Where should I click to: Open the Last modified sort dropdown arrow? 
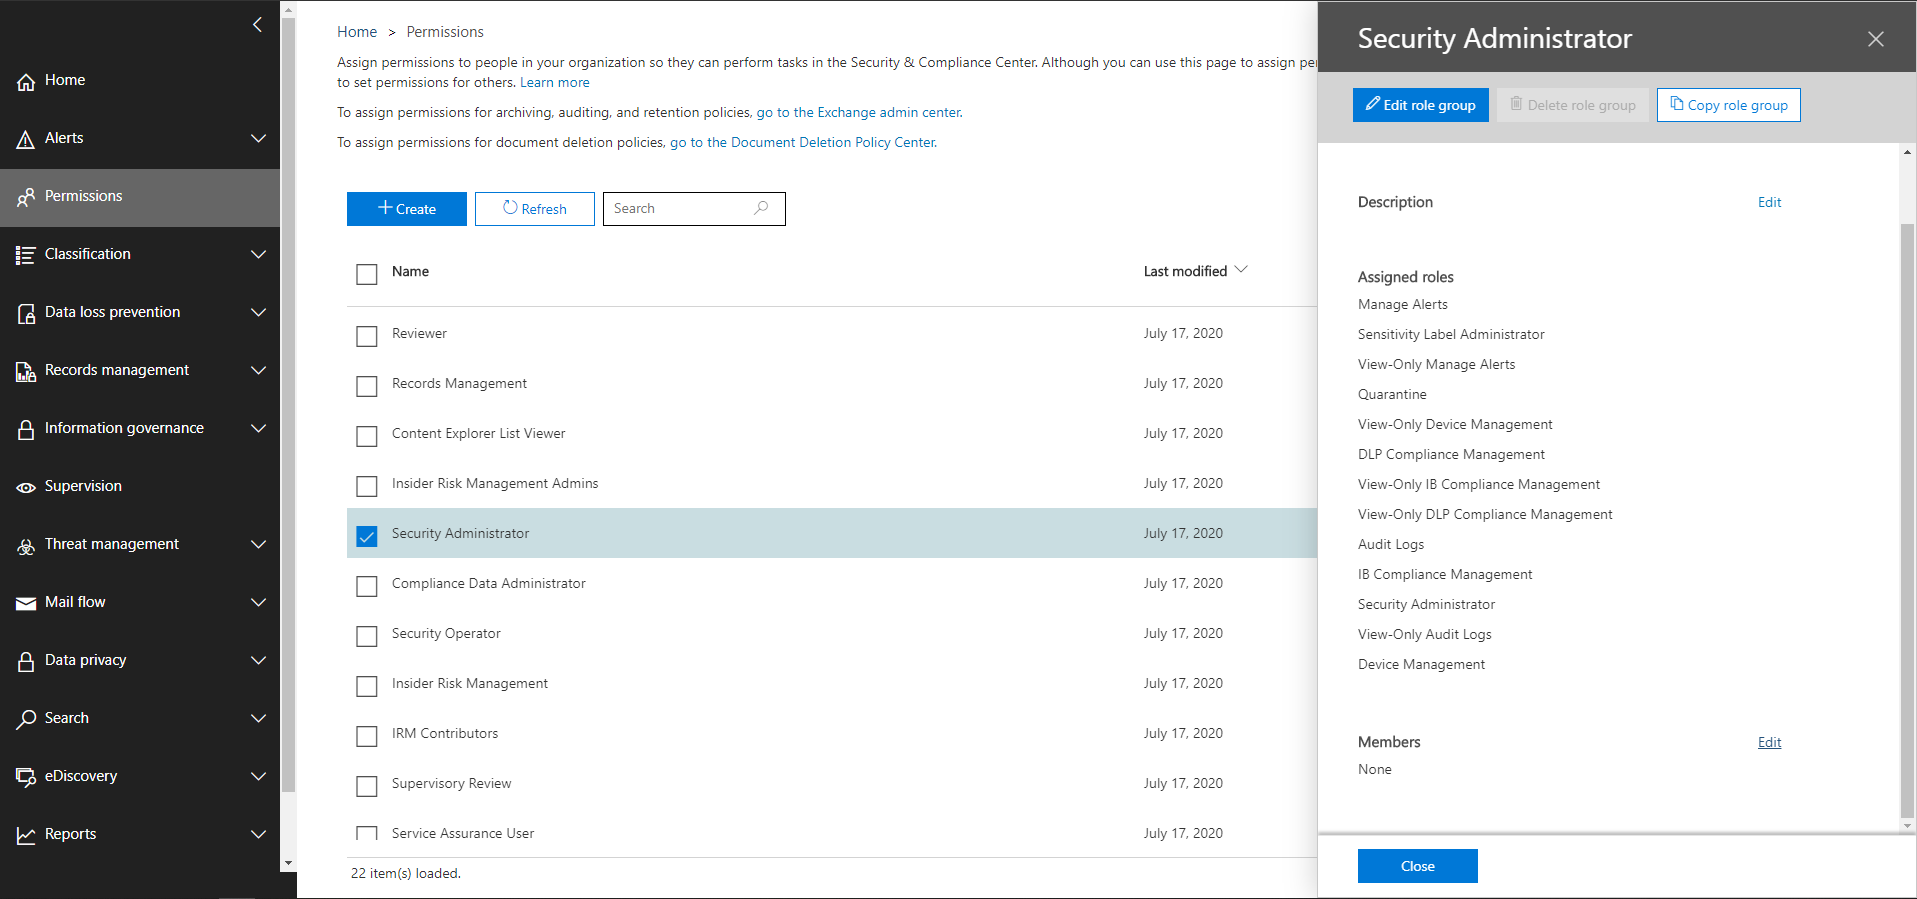click(x=1241, y=270)
